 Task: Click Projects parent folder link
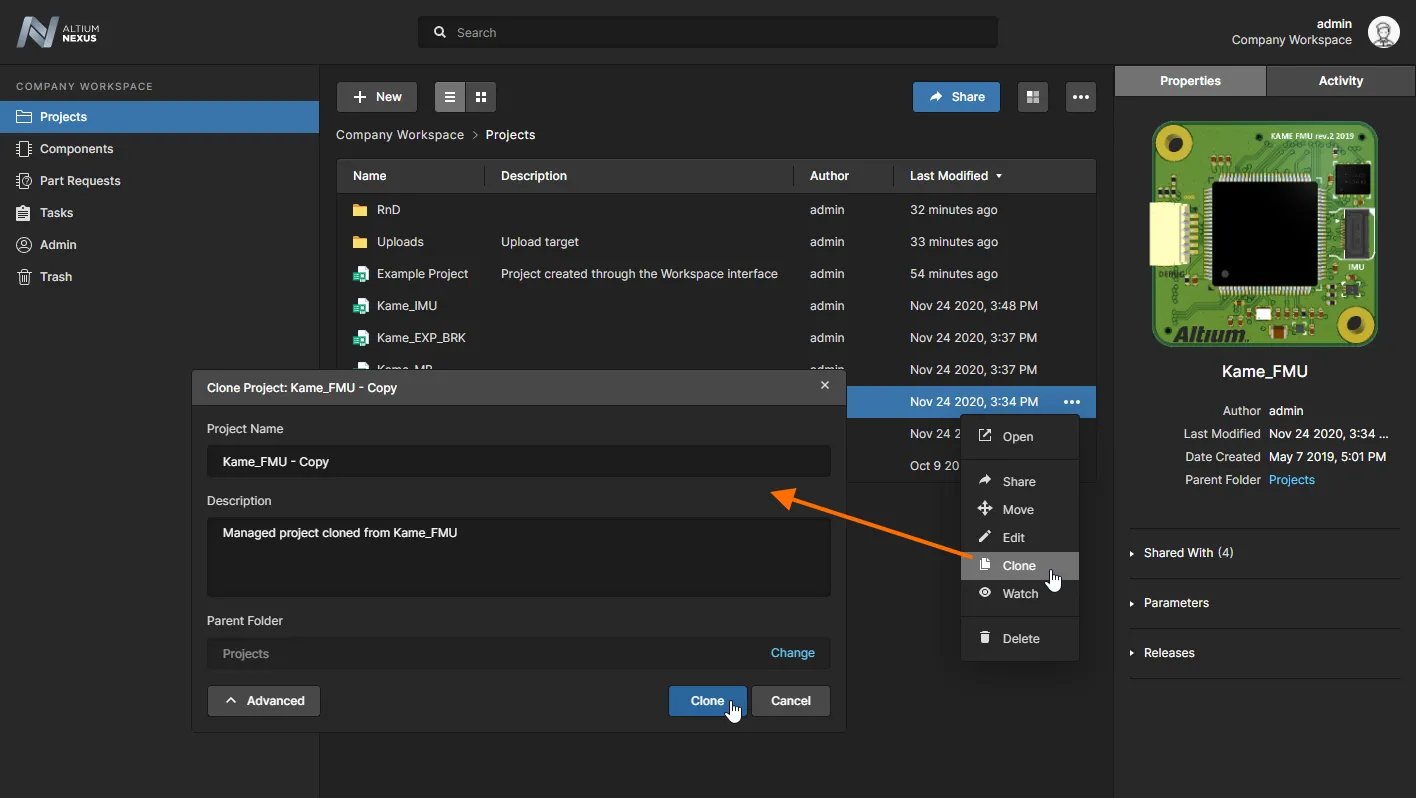coord(1292,480)
